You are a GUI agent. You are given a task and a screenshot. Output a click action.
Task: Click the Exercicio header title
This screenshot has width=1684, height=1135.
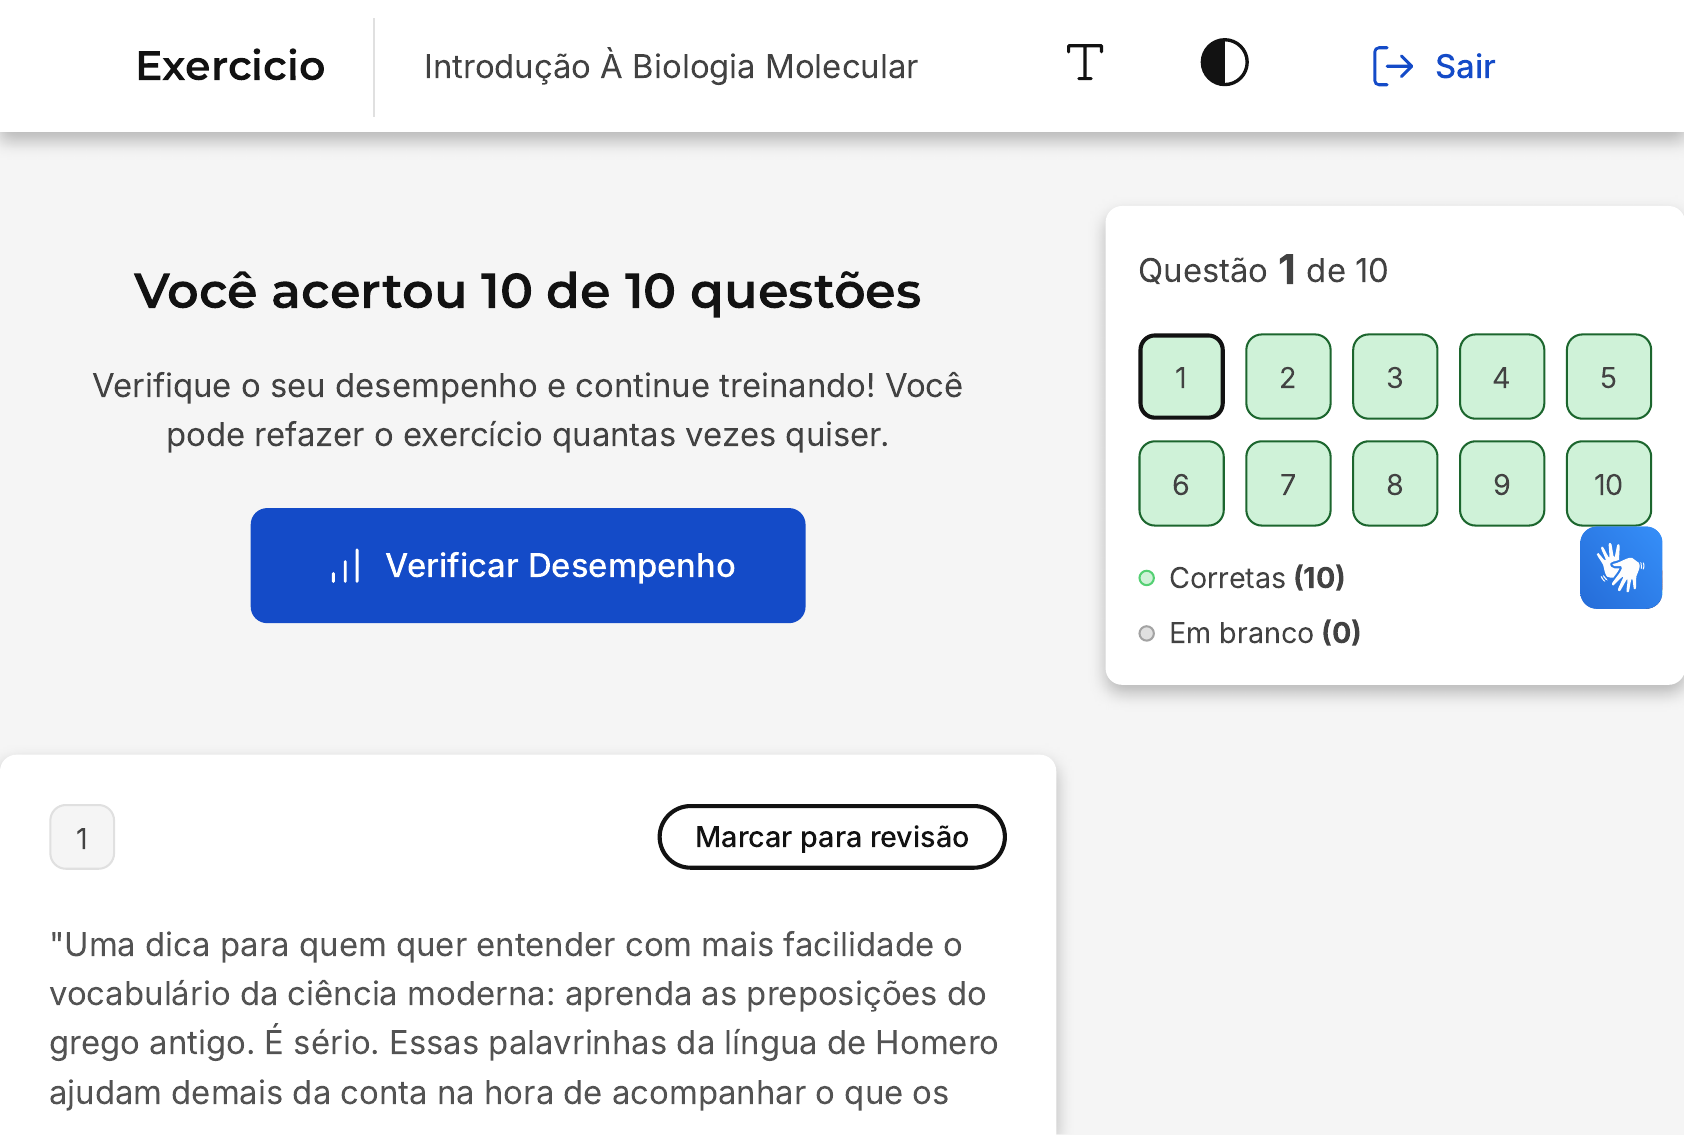pyautogui.click(x=230, y=66)
